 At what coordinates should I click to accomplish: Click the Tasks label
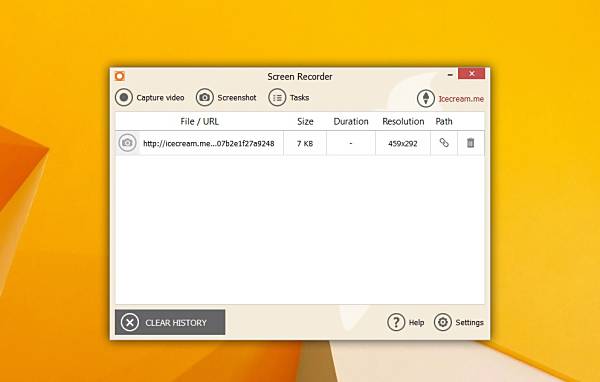pyautogui.click(x=299, y=98)
